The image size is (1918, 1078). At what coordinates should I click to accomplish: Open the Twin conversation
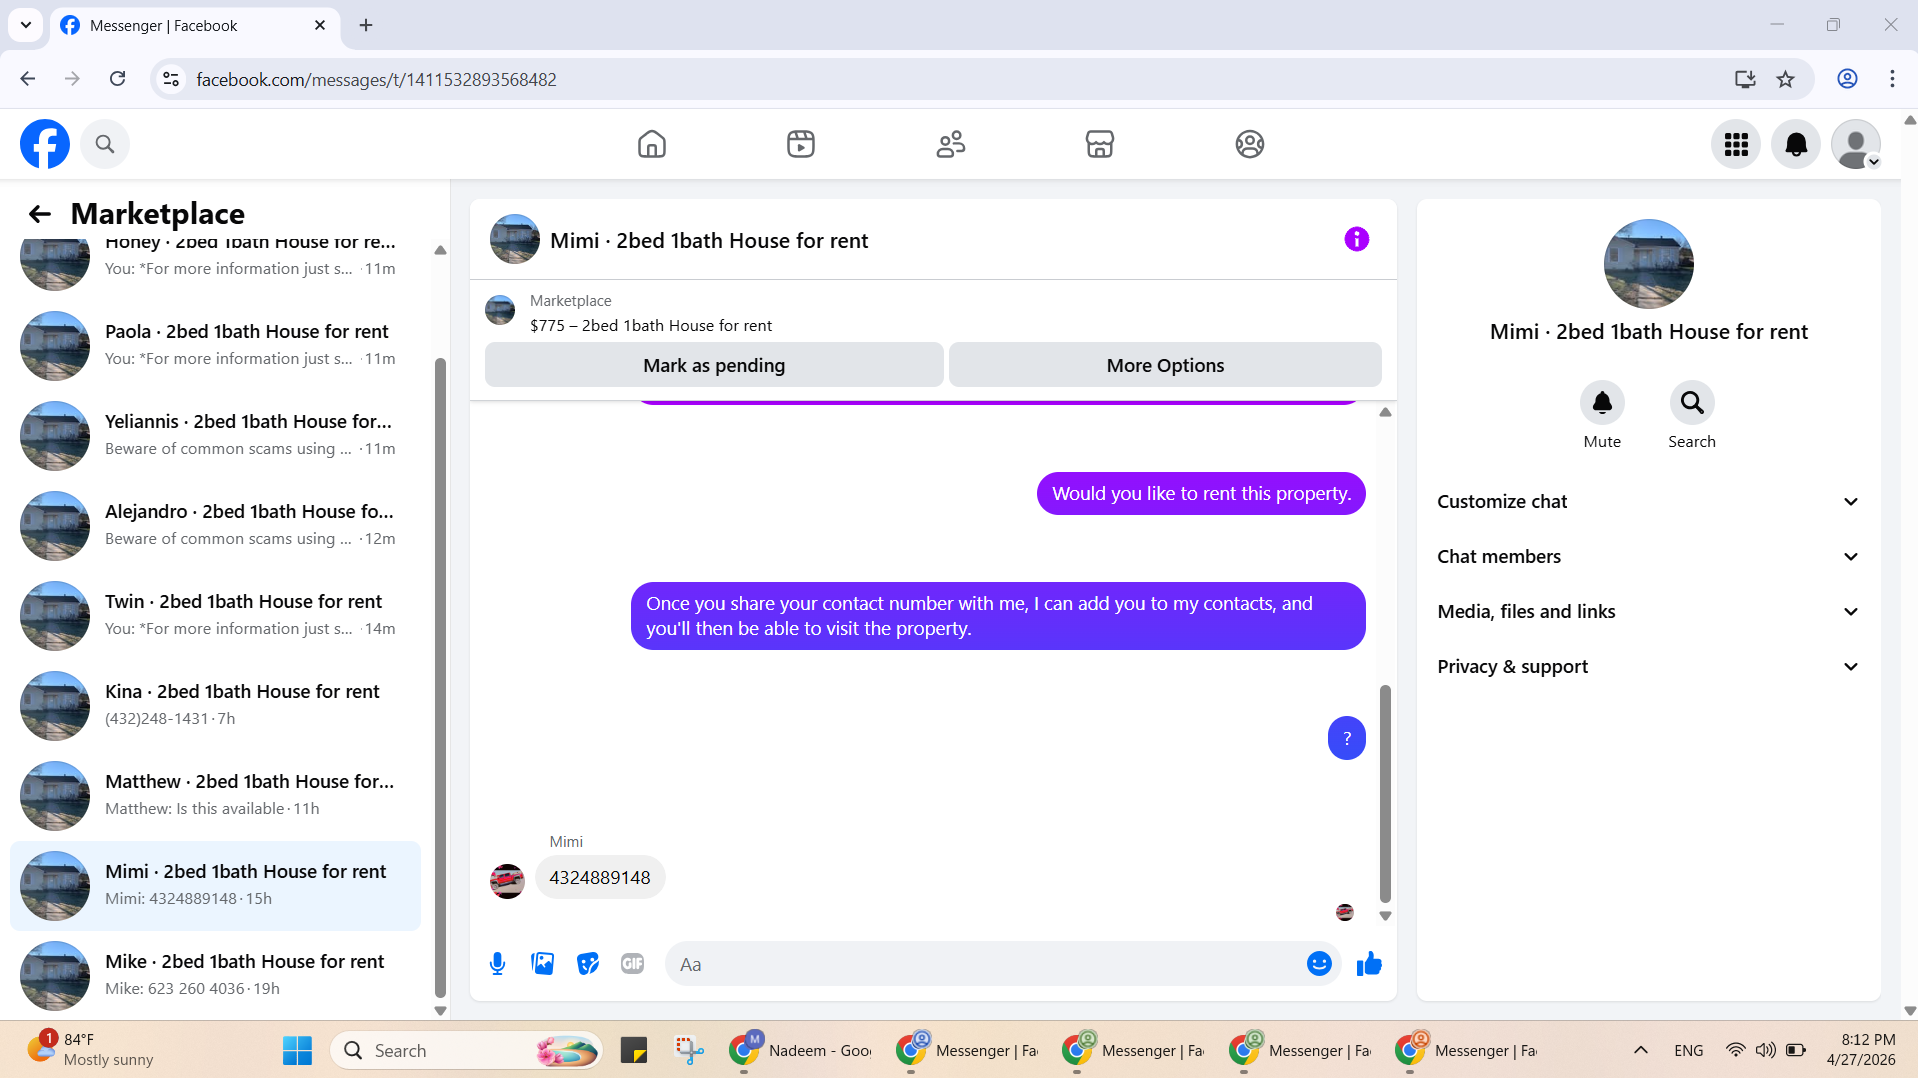click(x=215, y=615)
